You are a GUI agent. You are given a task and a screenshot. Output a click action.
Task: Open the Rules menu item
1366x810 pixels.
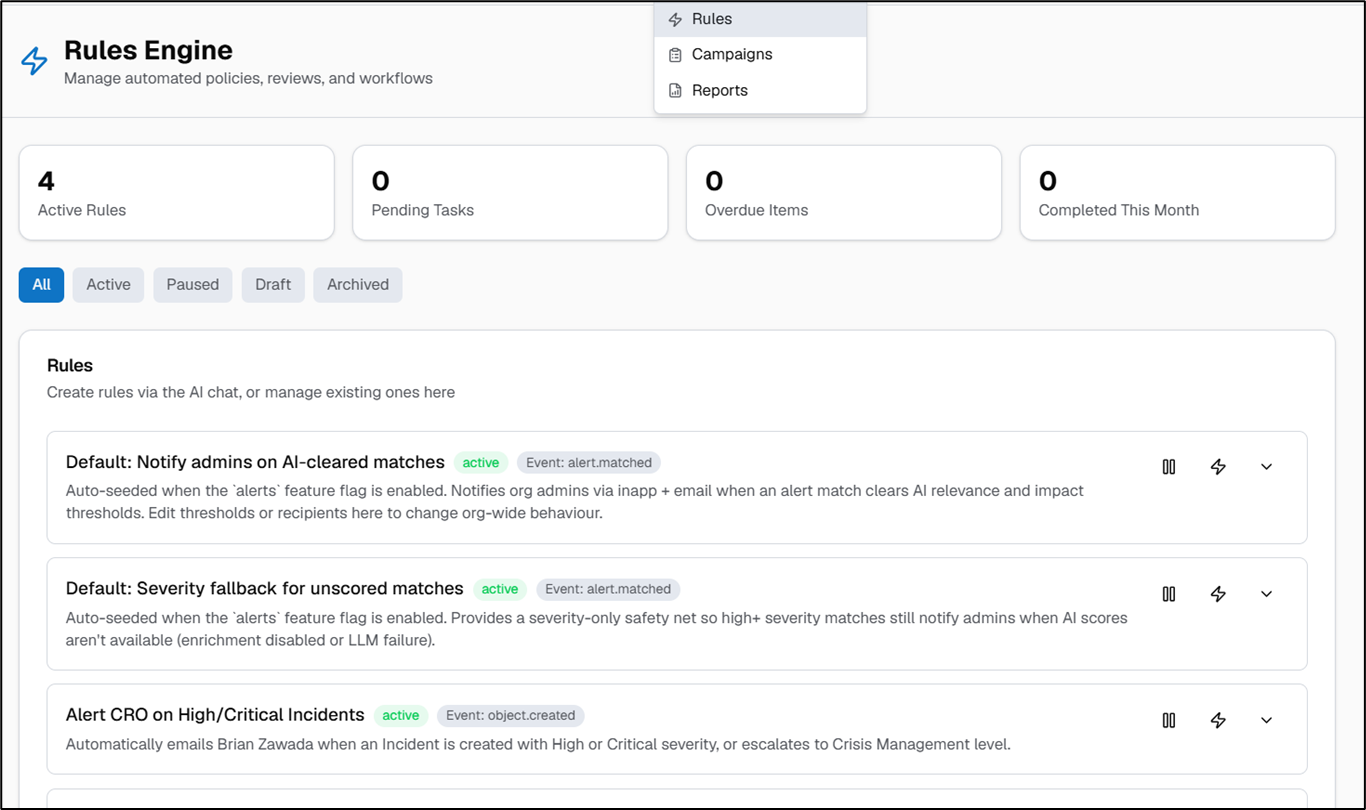tap(760, 20)
